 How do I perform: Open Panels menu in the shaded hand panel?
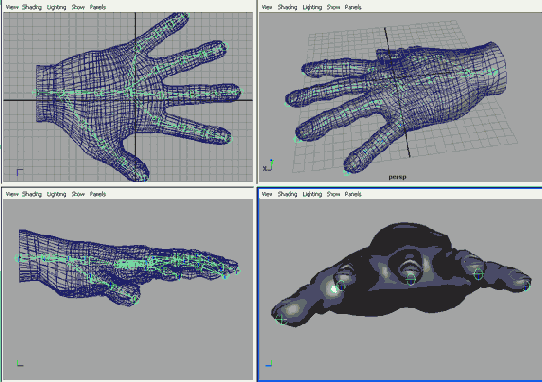(x=353, y=194)
